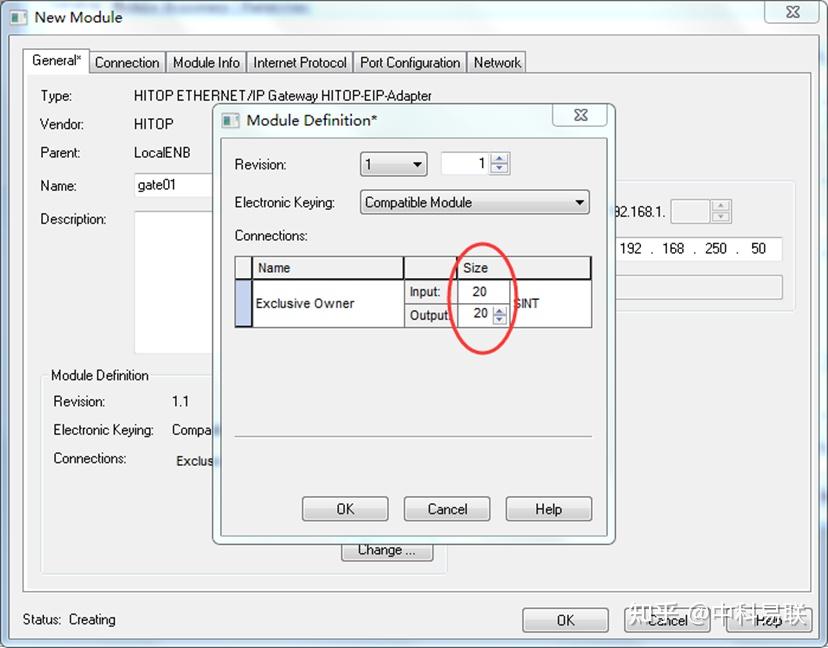Switch to the Connection tab

(x=127, y=61)
